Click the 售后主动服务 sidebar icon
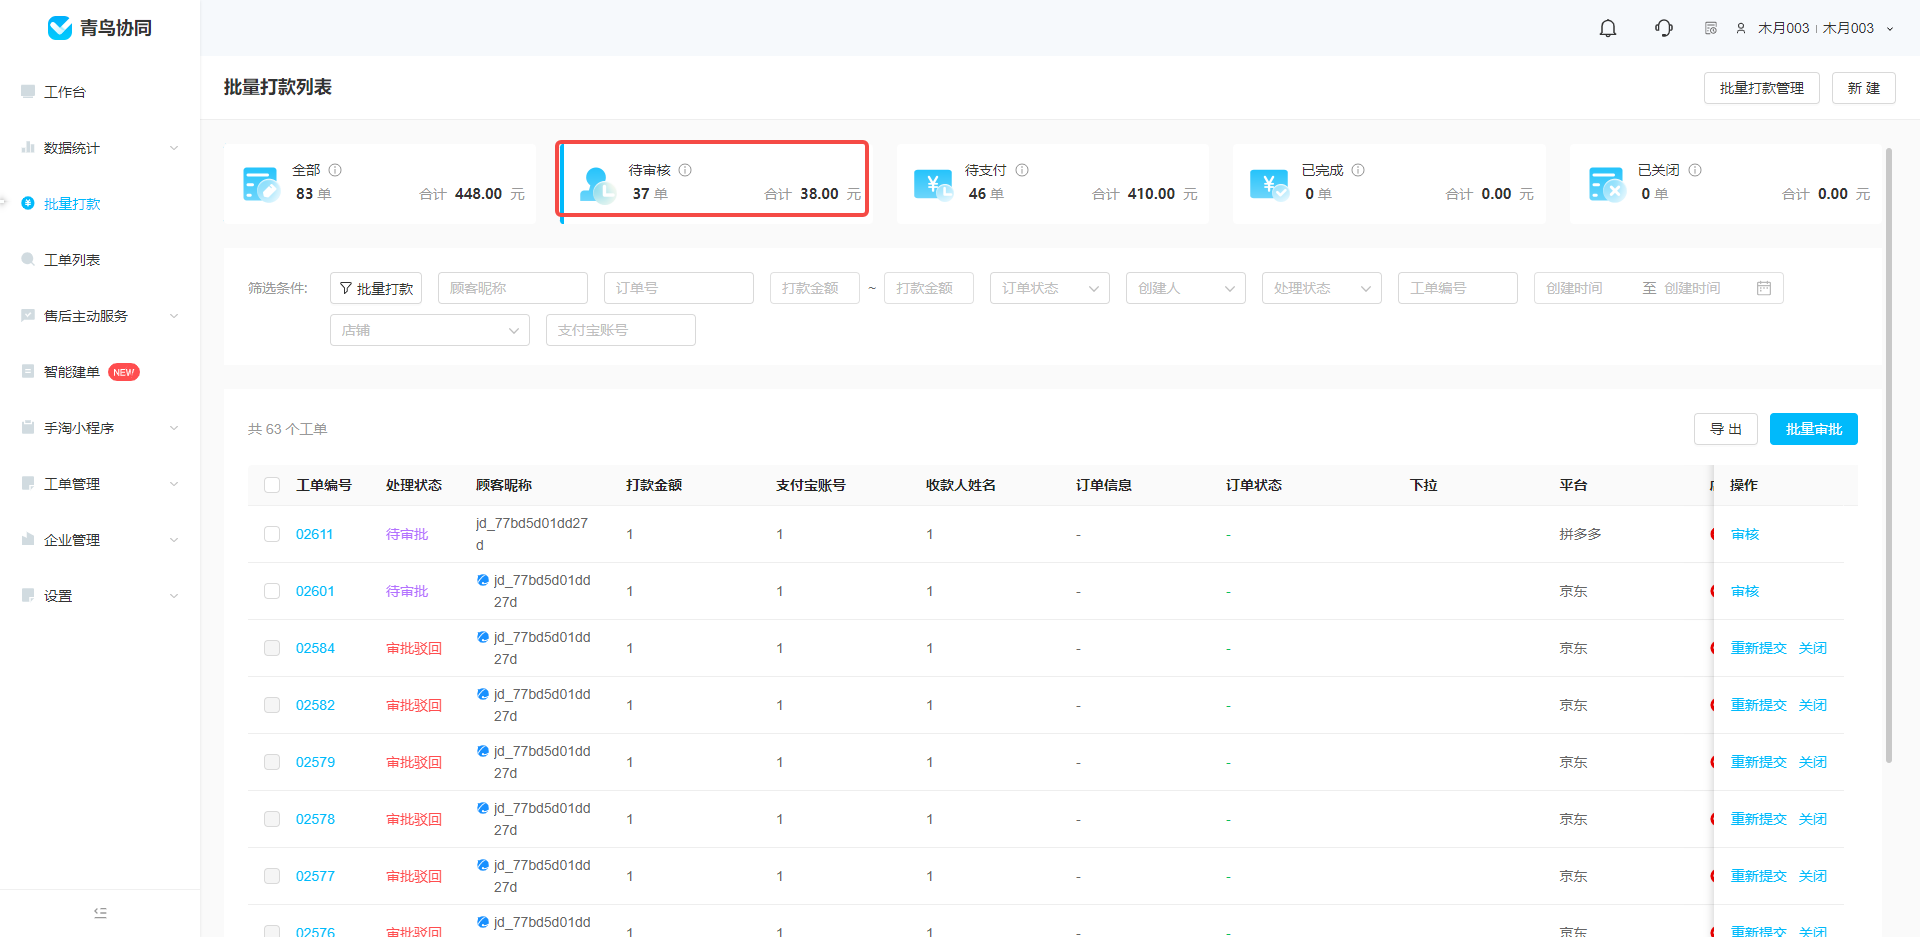This screenshot has width=1920, height=937. coord(28,315)
